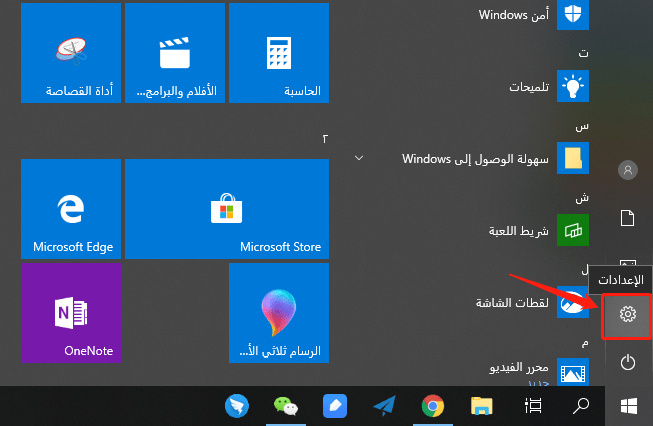The width and height of the screenshot is (653, 426).
Task: Click the user account avatar icon
Action: [x=628, y=170]
